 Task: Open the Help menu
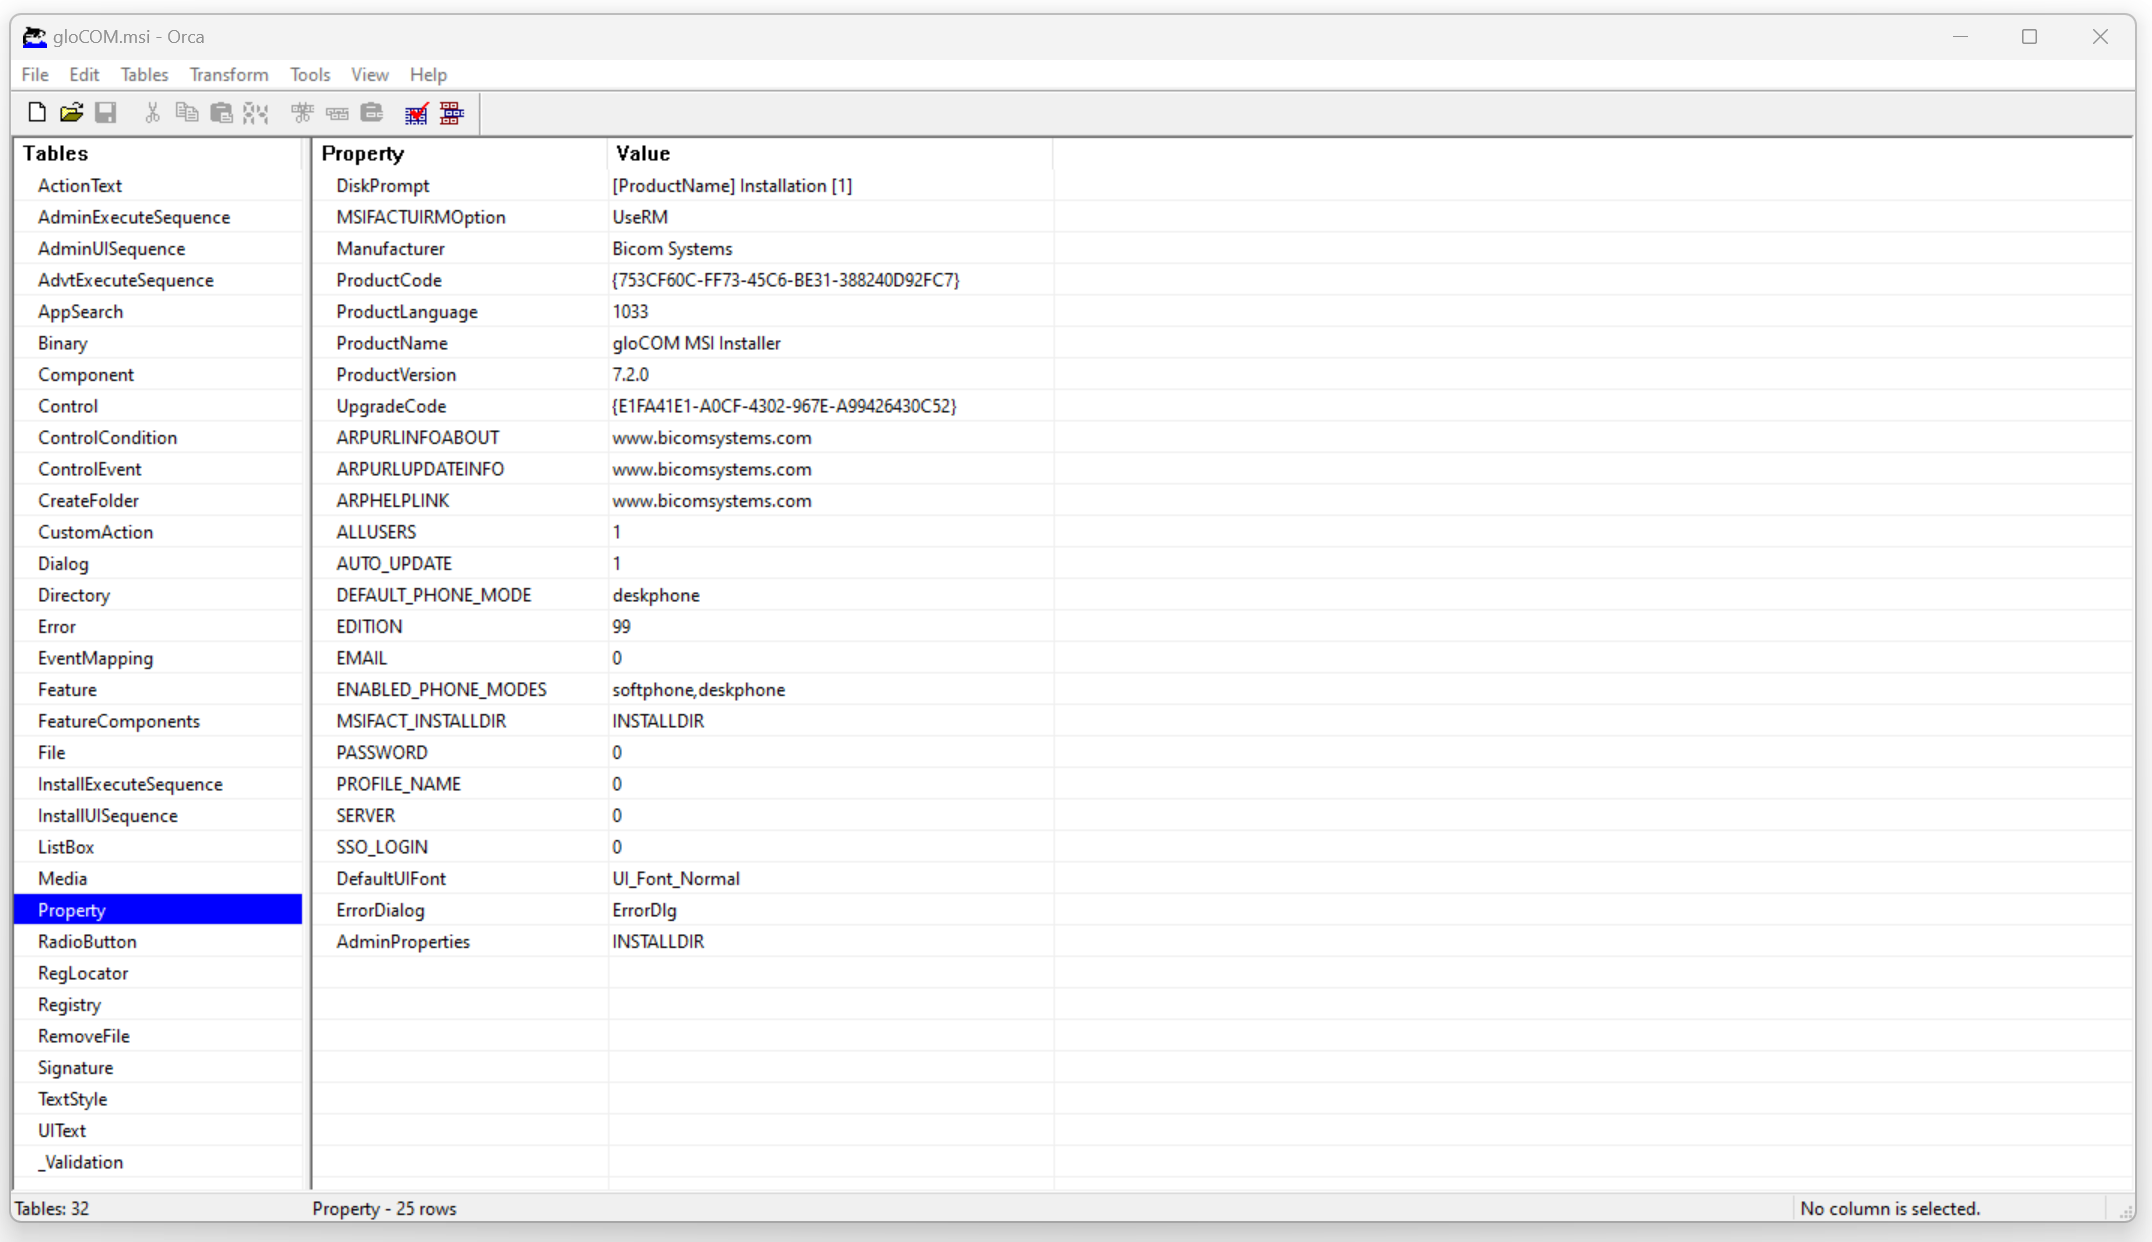(428, 74)
